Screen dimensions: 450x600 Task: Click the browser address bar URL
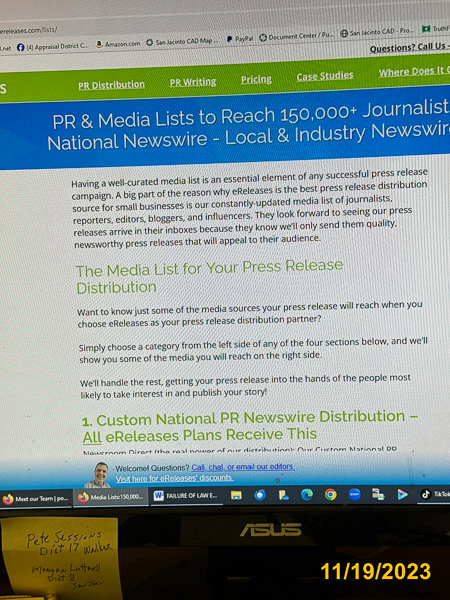click(29, 30)
